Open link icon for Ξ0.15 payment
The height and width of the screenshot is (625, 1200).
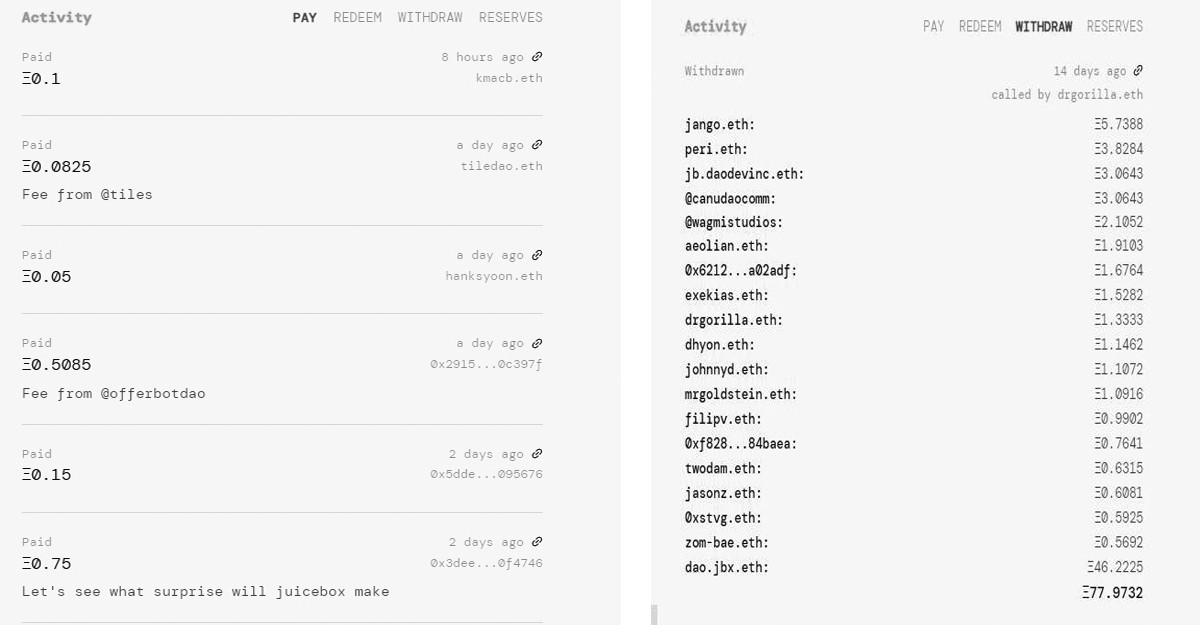(x=537, y=454)
